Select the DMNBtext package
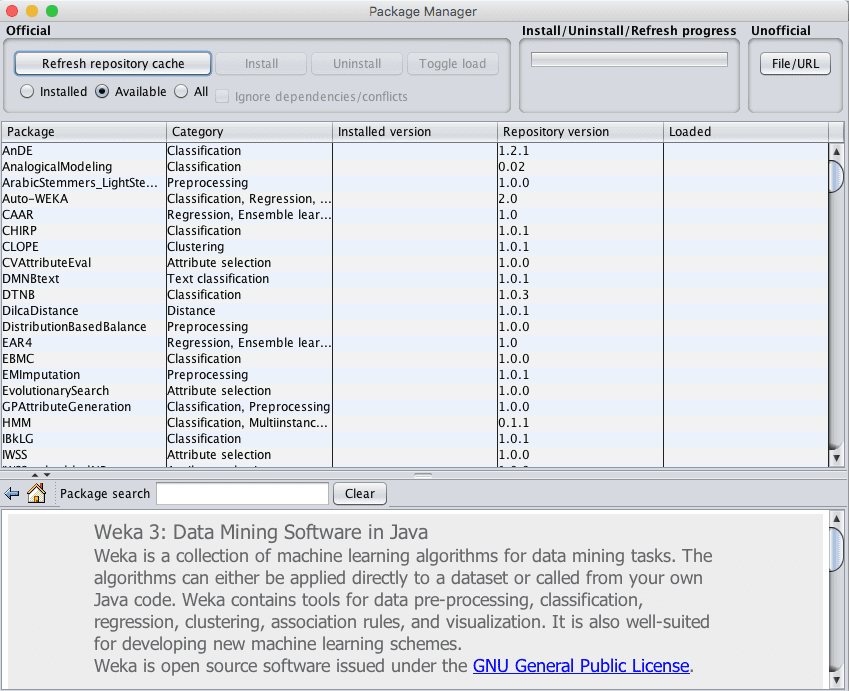 coord(415,278)
